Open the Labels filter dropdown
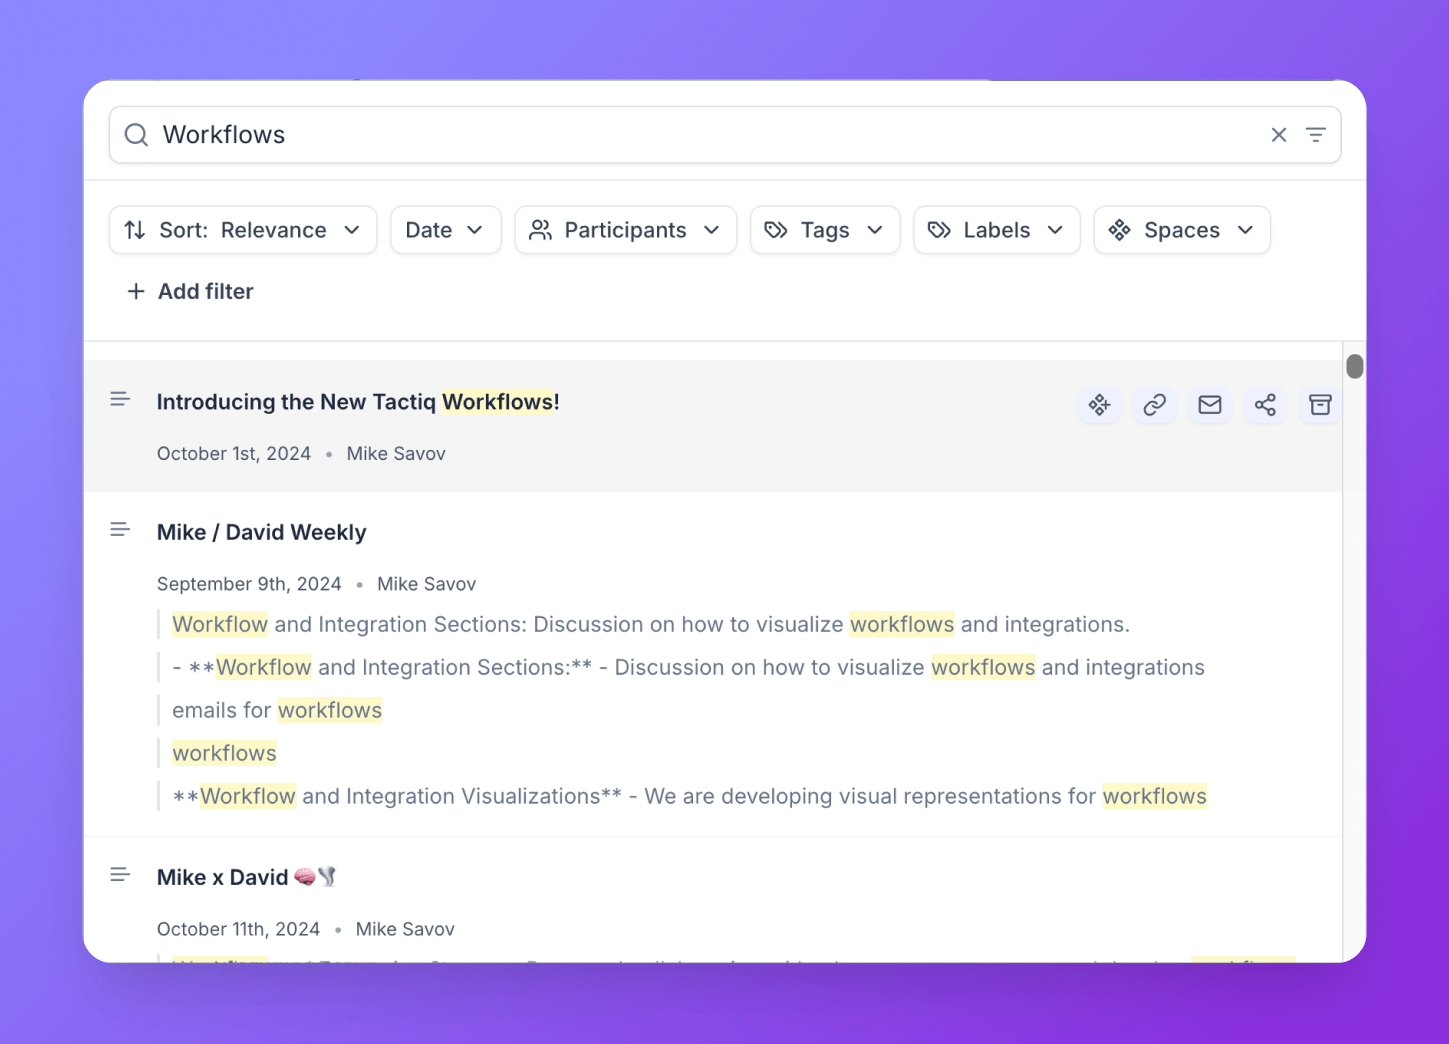 (x=997, y=230)
